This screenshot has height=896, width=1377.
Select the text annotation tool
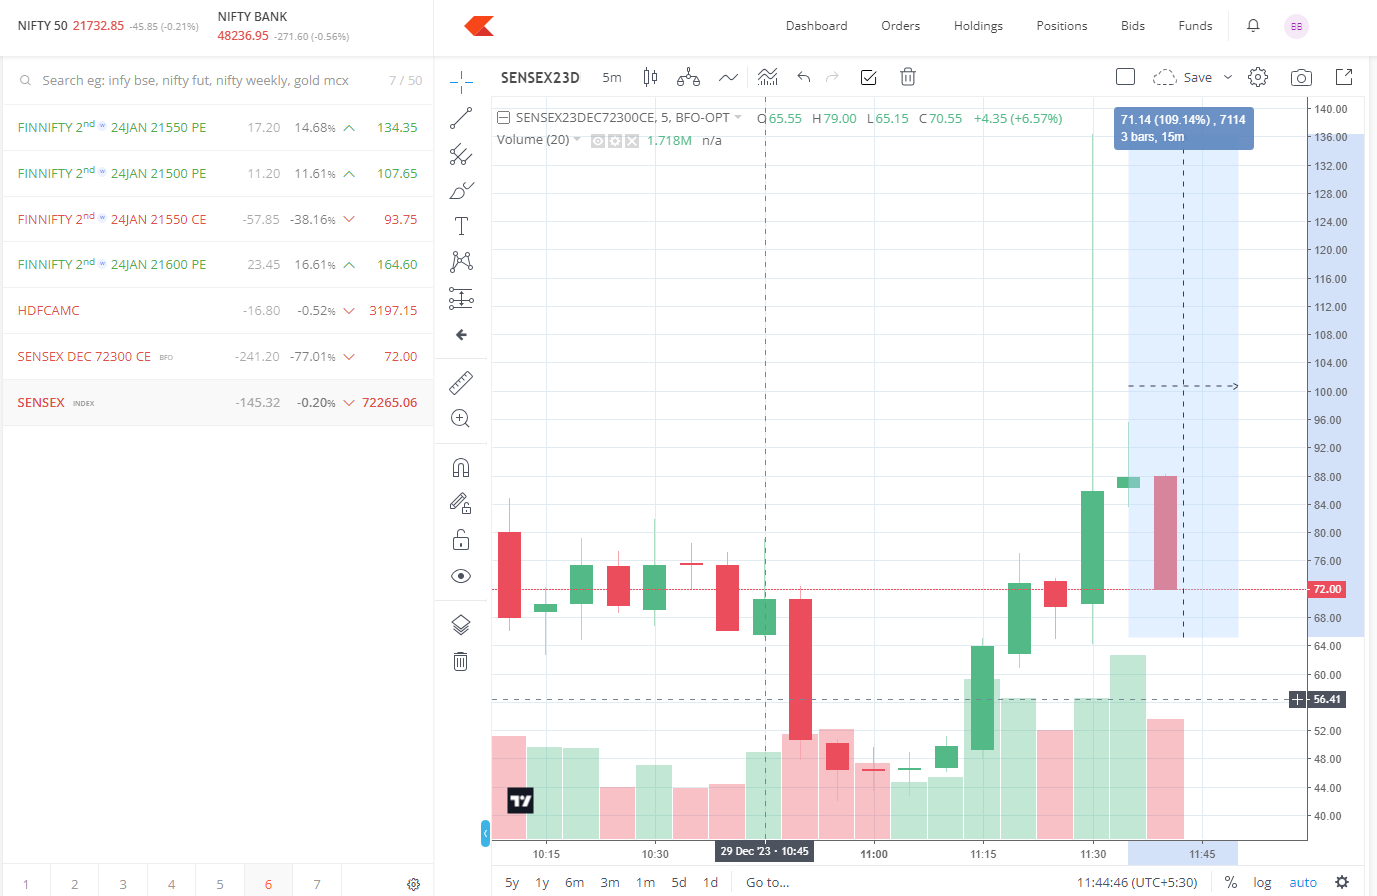pos(461,226)
